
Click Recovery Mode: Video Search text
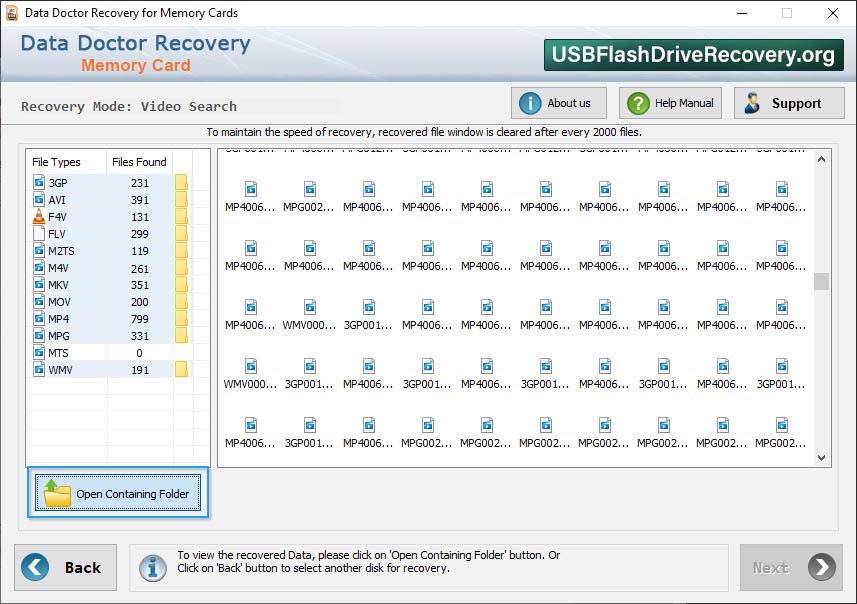pyautogui.click(x=129, y=107)
